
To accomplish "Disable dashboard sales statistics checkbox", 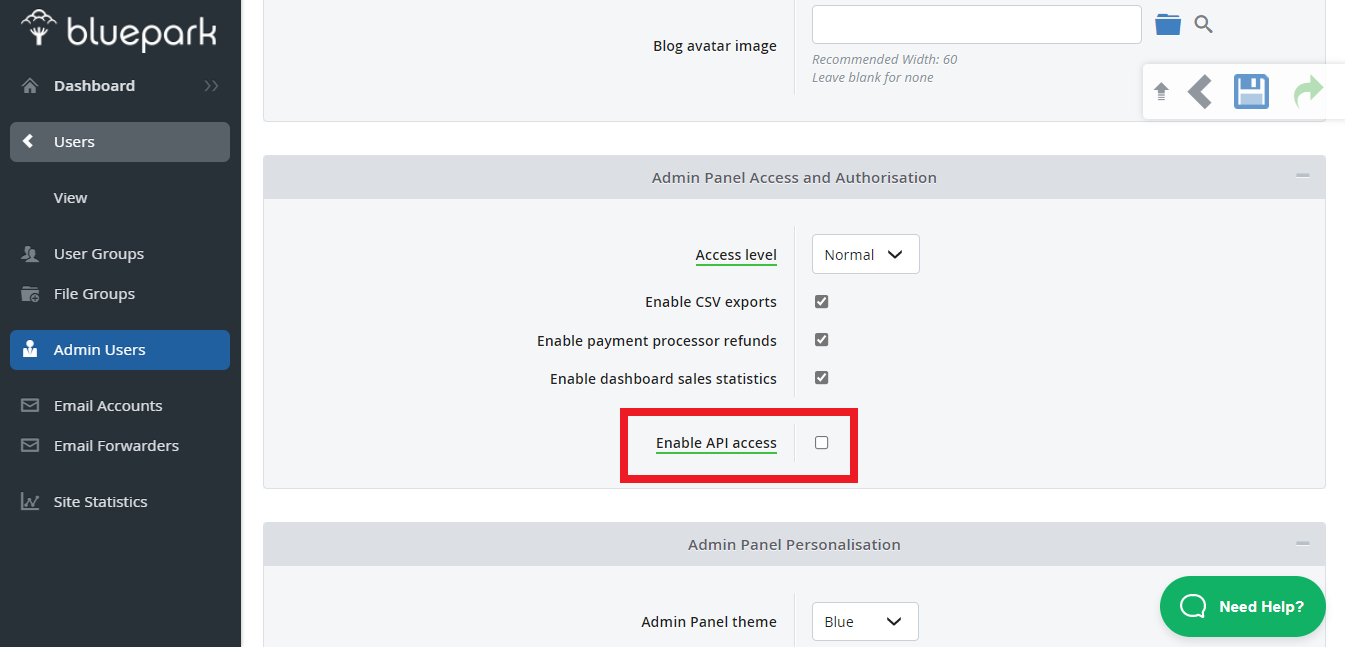I will point(821,378).
